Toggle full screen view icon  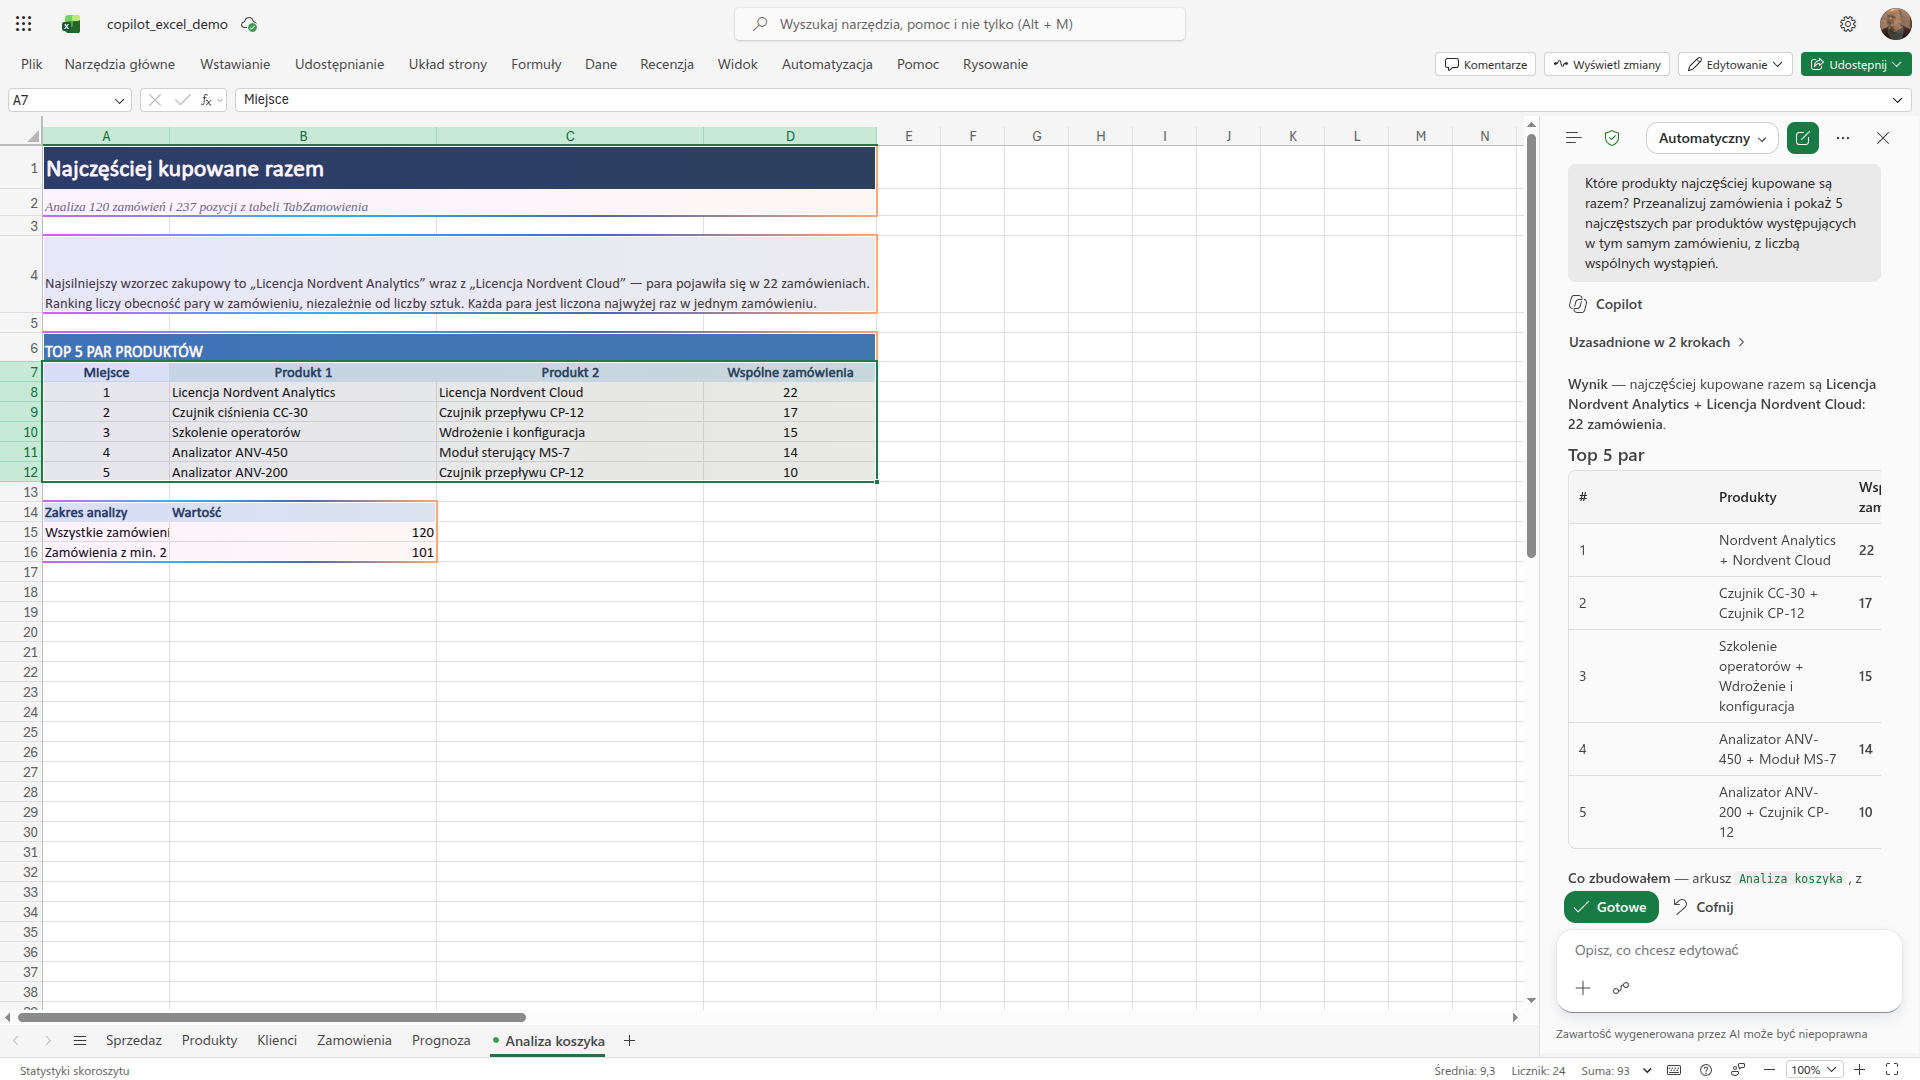pos(1892,1070)
